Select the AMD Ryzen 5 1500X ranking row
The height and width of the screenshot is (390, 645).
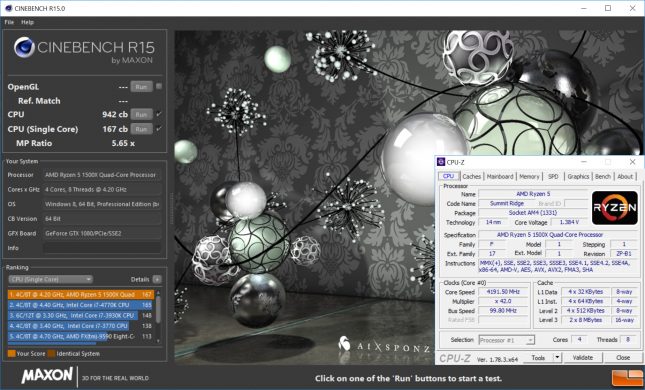81,295
